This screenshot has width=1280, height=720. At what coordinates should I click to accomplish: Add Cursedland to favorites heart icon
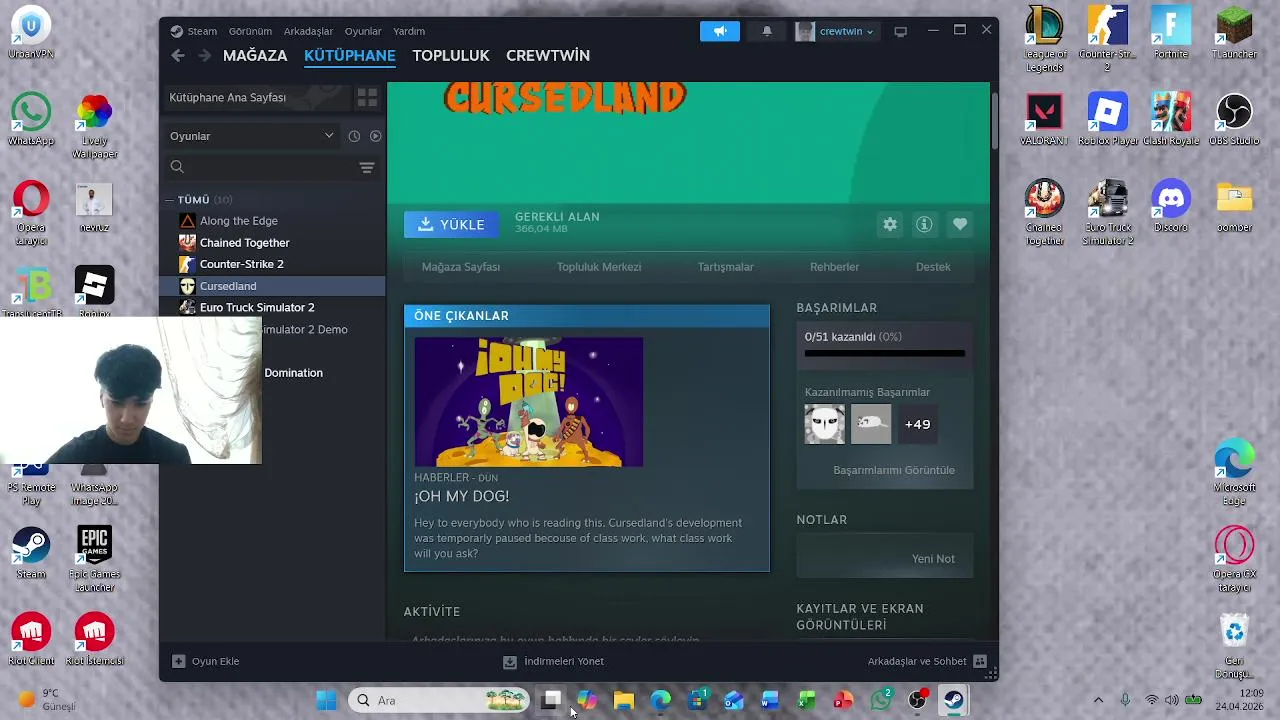(960, 224)
